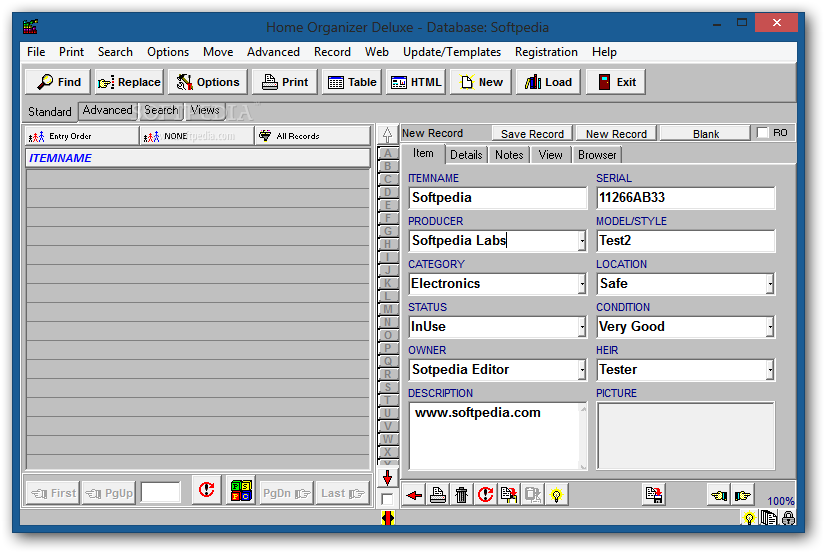Load a database with Load button
Screen dimensions: 825x553
point(548,82)
